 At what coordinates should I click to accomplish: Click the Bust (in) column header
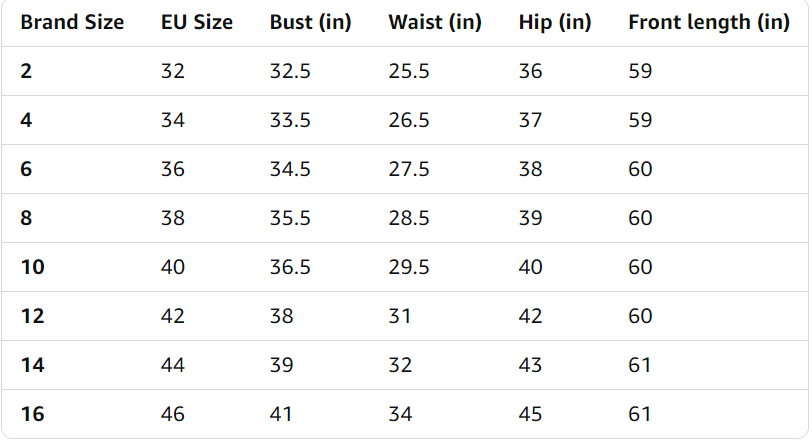pyautogui.click(x=310, y=22)
